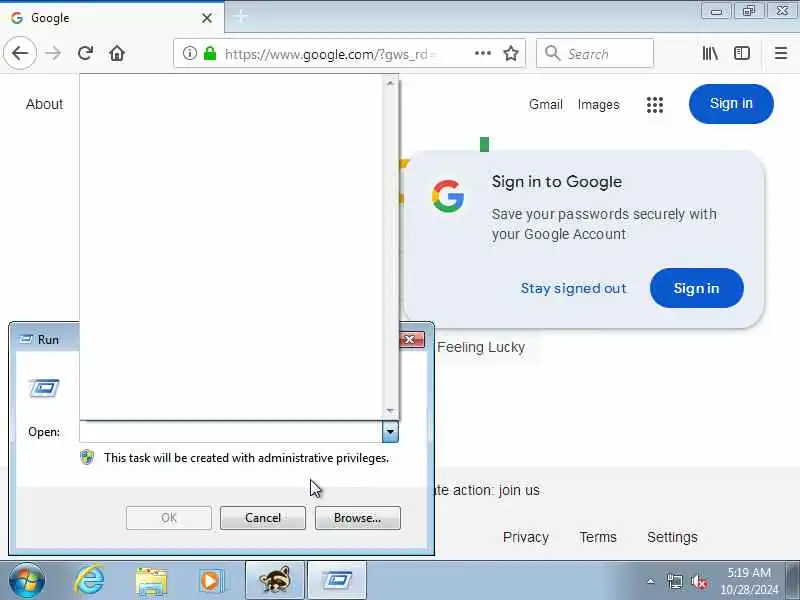
Task: Click the climate action join us link
Action: tap(487, 490)
